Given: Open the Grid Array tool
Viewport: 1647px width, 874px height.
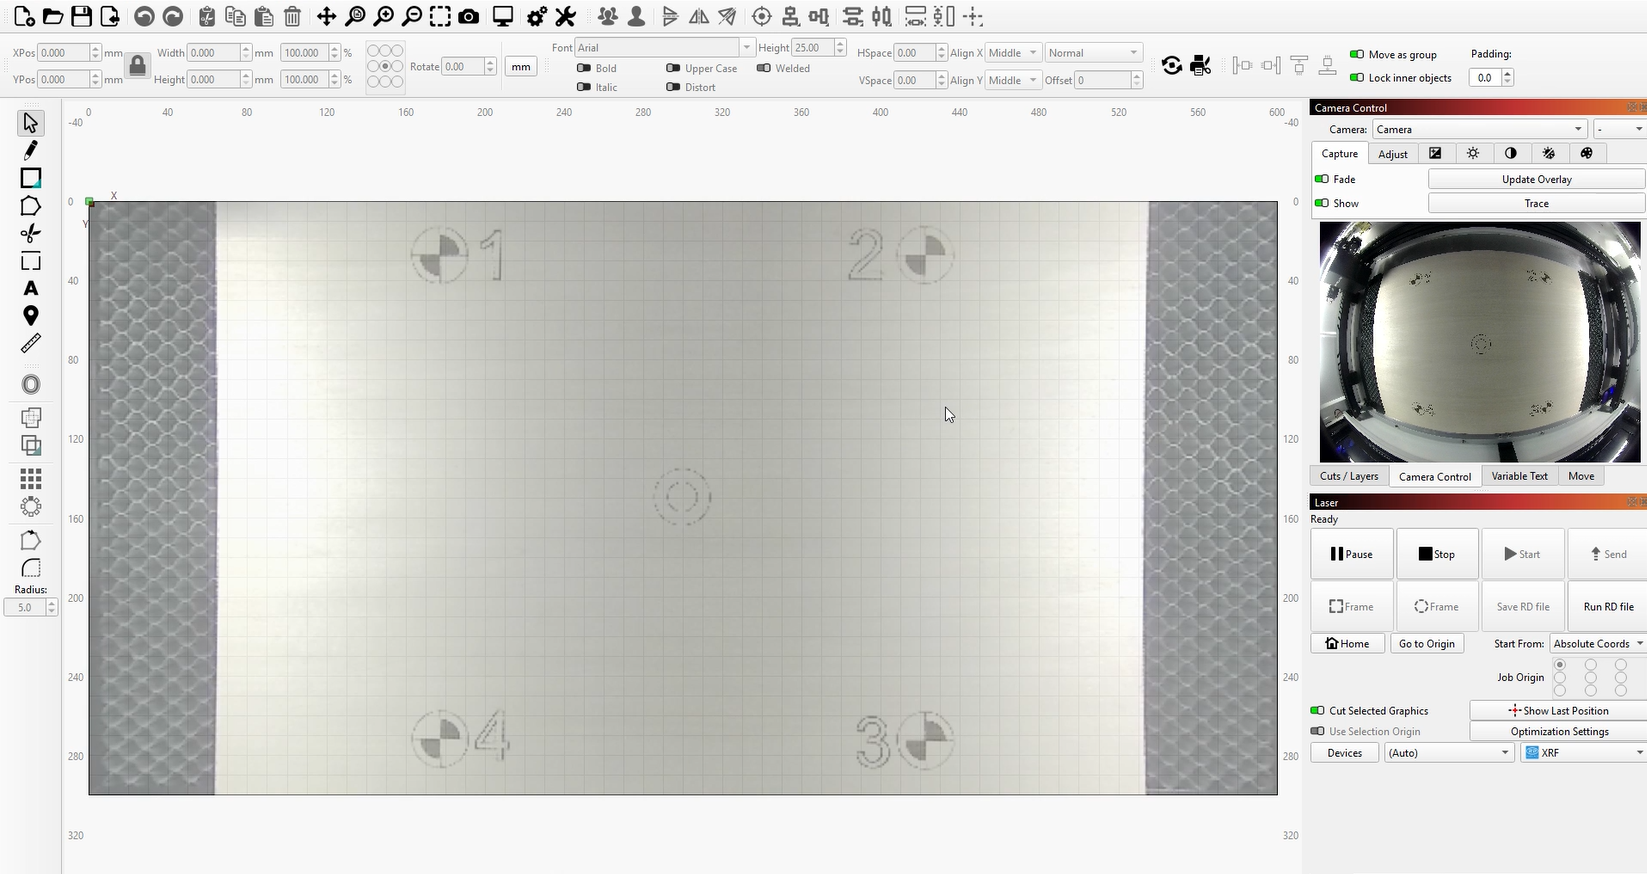Looking at the screenshot, I should pyautogui.click(x=31, y=479).
